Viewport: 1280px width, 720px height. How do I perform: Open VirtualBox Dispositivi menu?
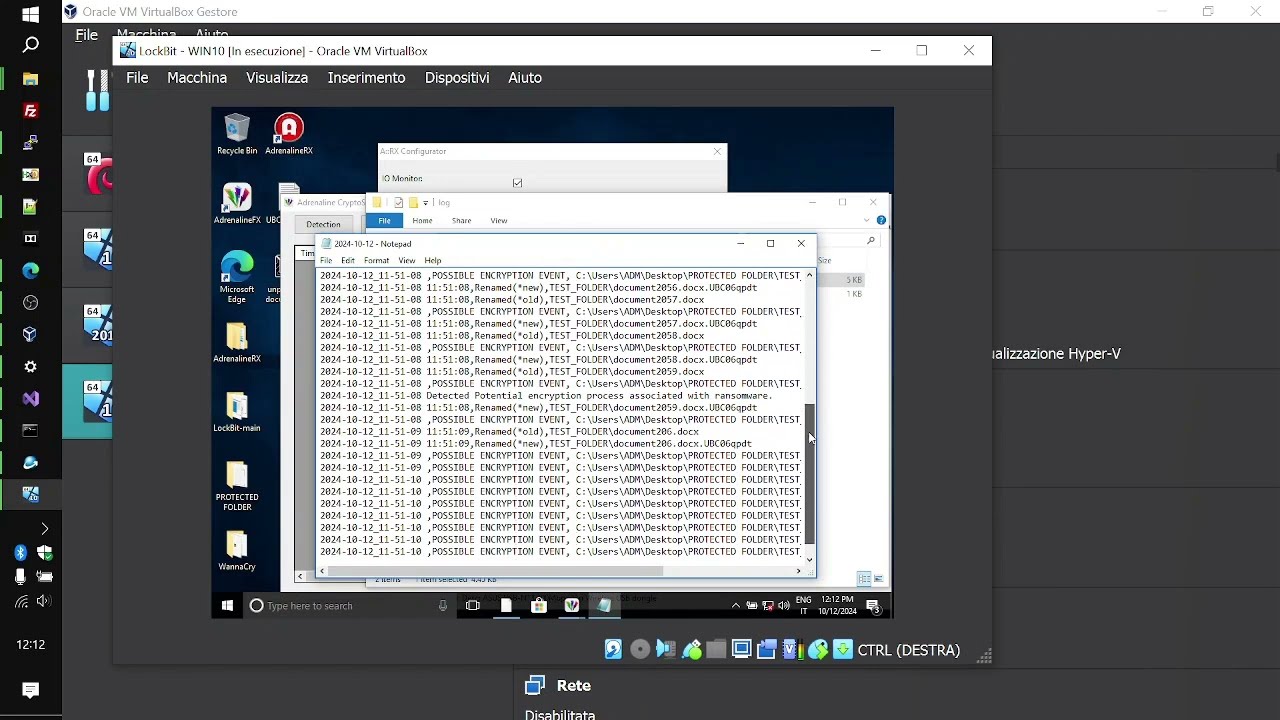click(x=457, y=77)
